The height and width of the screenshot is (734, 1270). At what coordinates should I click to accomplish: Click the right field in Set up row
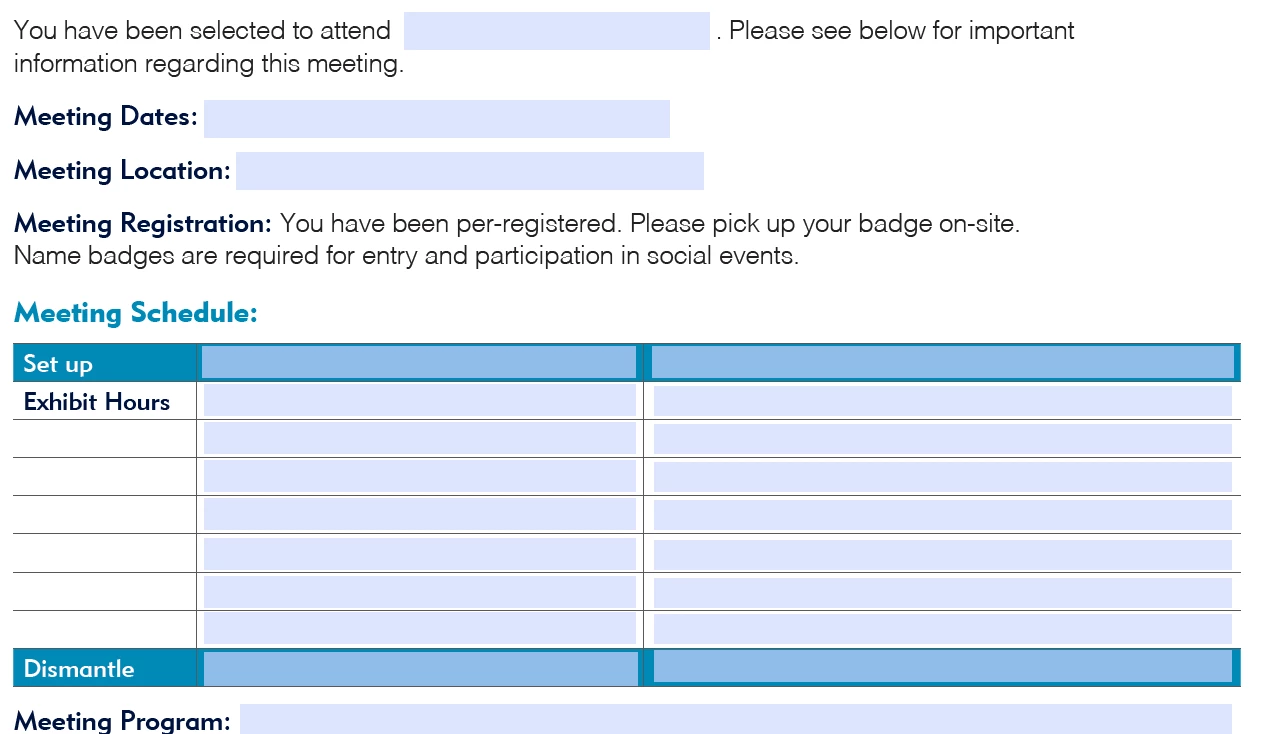[x=943, y=362]
